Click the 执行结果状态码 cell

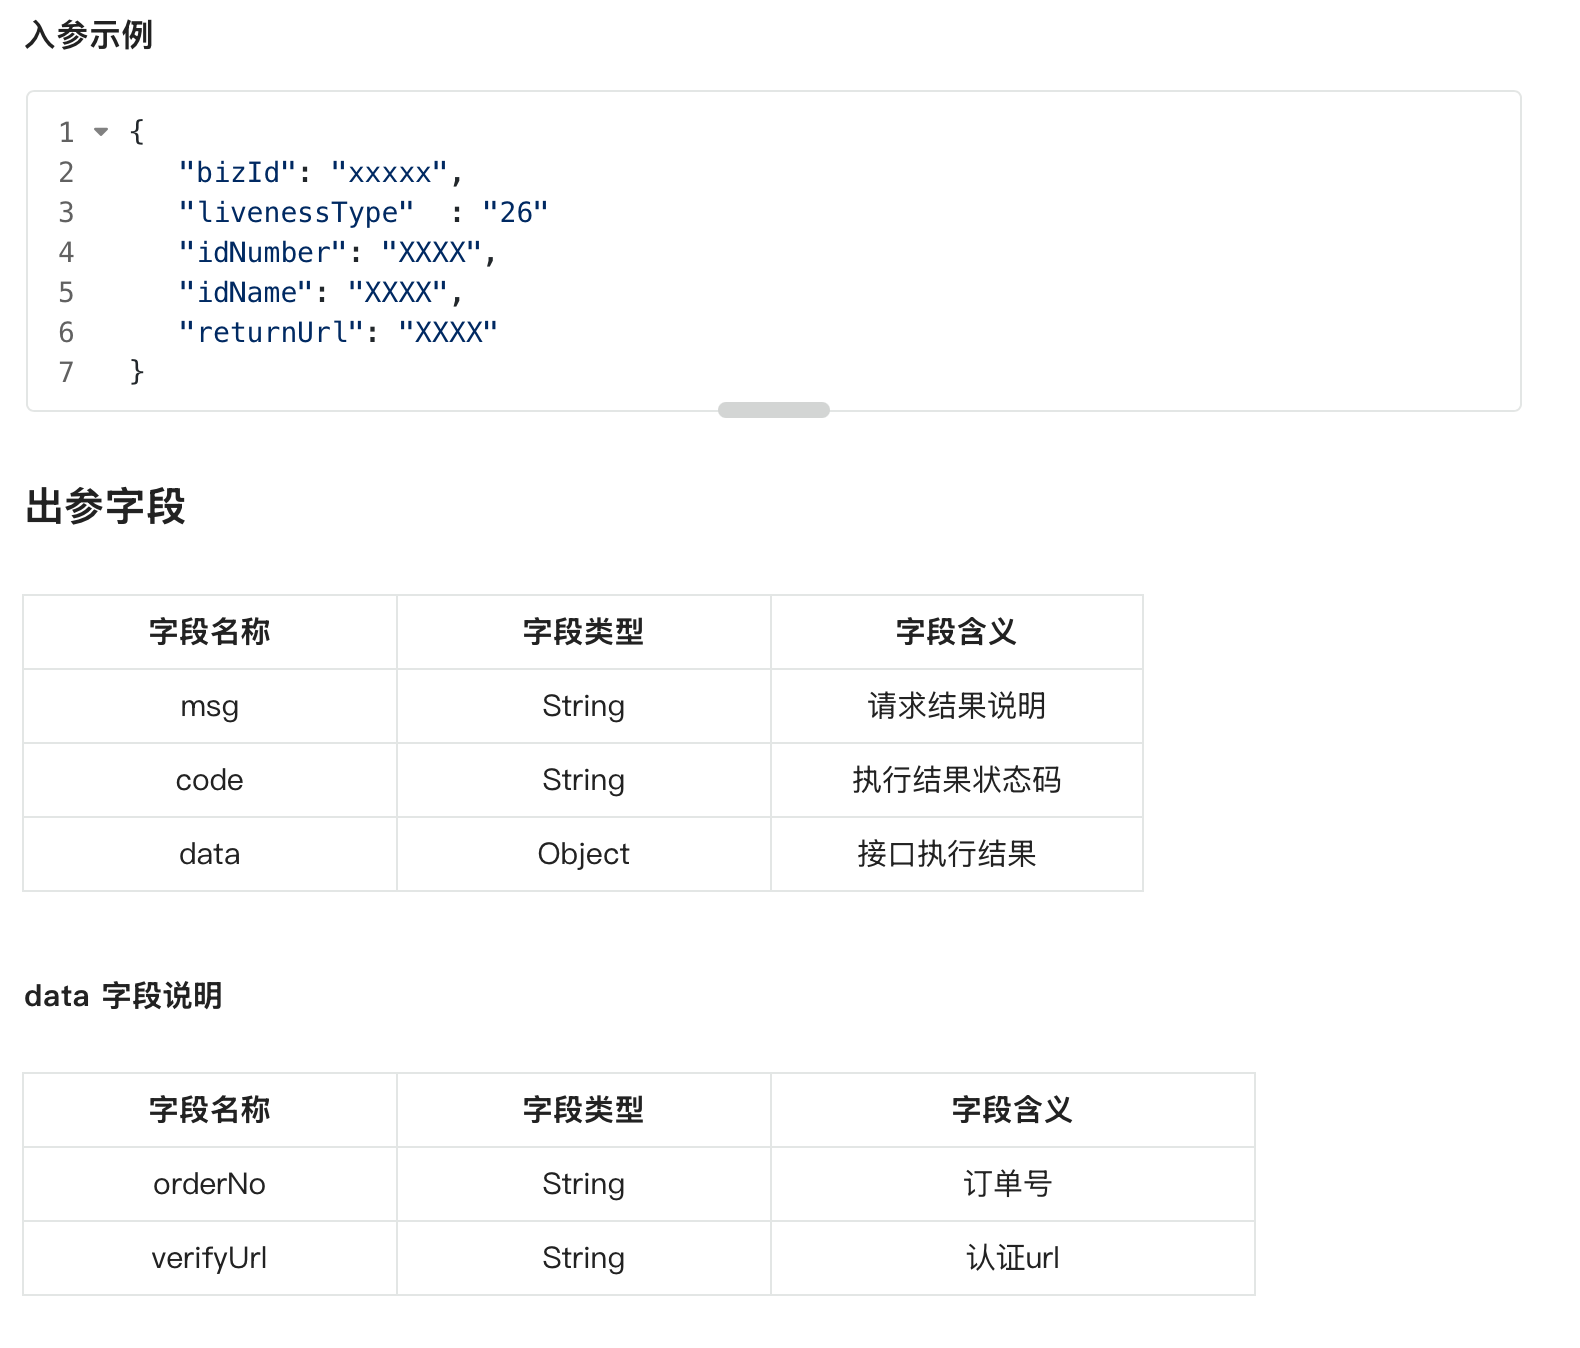click(x=957, y=780)
